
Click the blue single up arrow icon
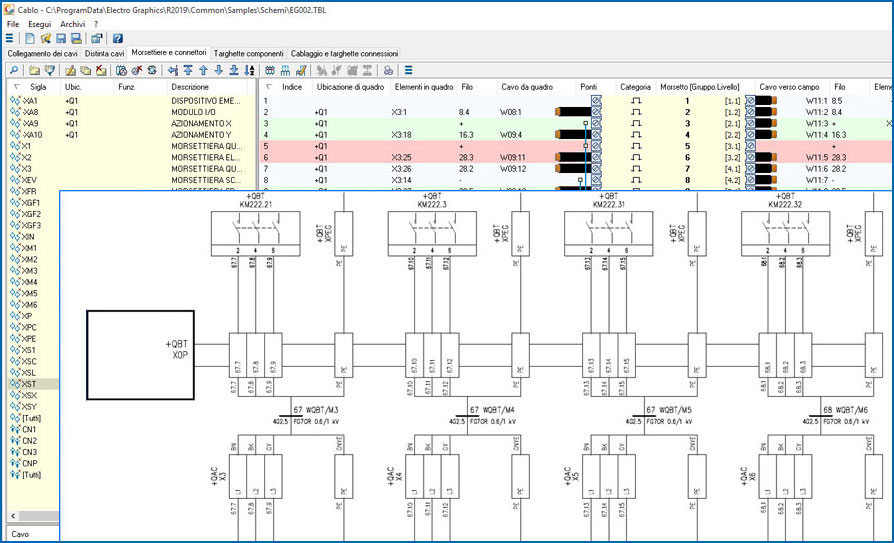click(x=203, y=70)
